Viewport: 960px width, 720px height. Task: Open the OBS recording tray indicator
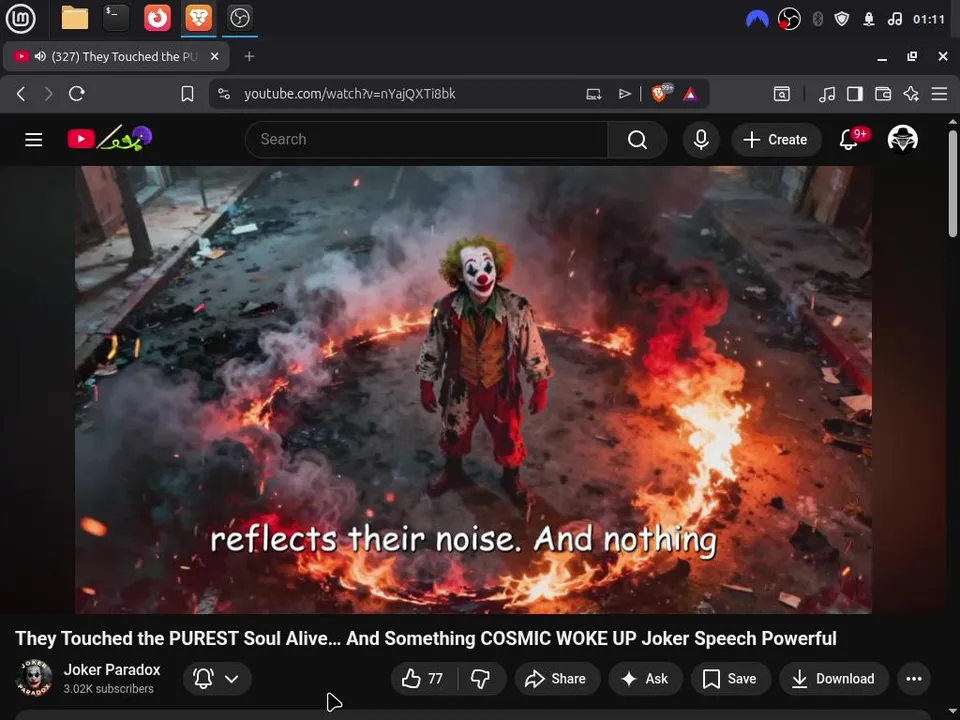[x=789, y=19]
